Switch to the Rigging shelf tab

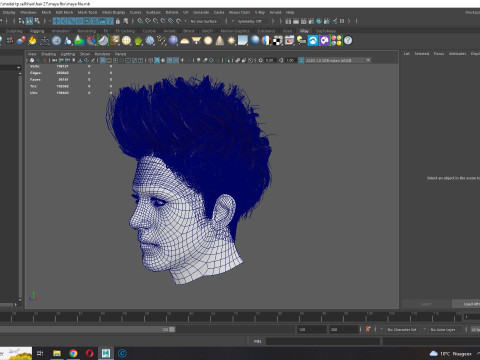click(37, 31)
